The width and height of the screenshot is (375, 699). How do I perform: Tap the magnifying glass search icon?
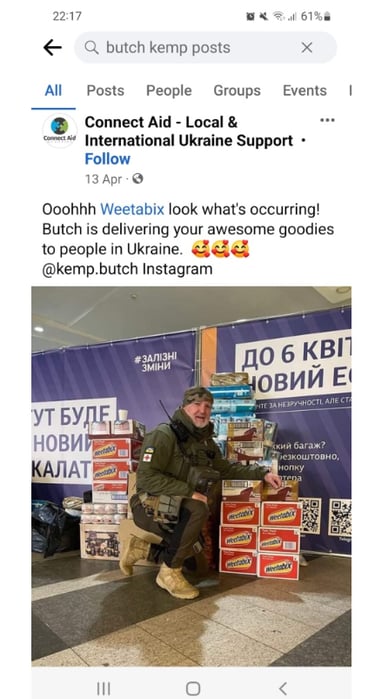click(x=91, y=47)
